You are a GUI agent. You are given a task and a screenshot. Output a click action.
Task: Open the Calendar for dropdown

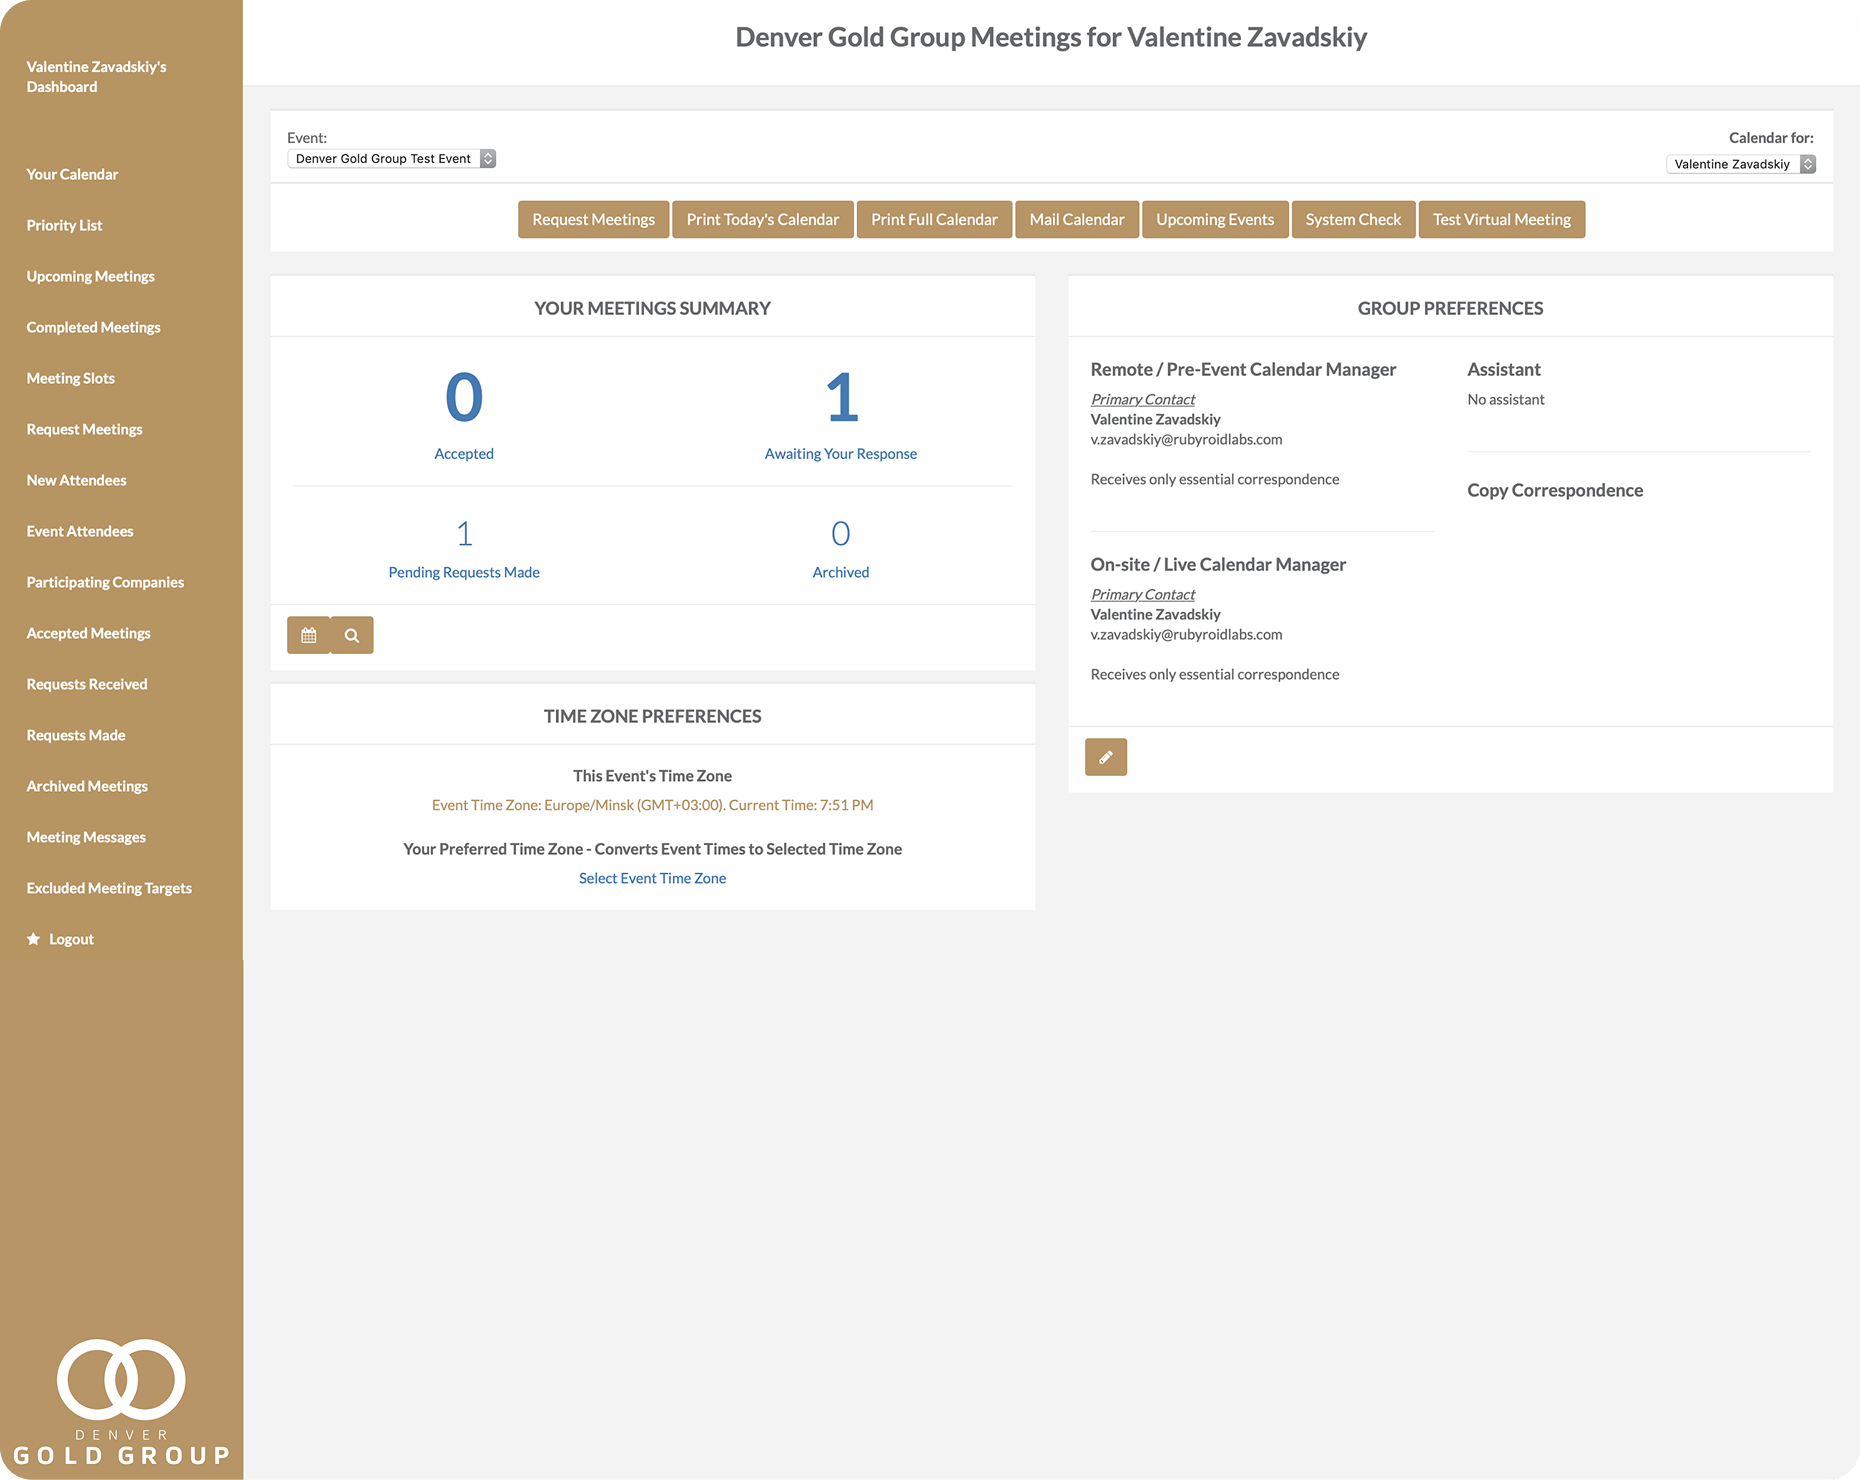[x=1741, y=164]
